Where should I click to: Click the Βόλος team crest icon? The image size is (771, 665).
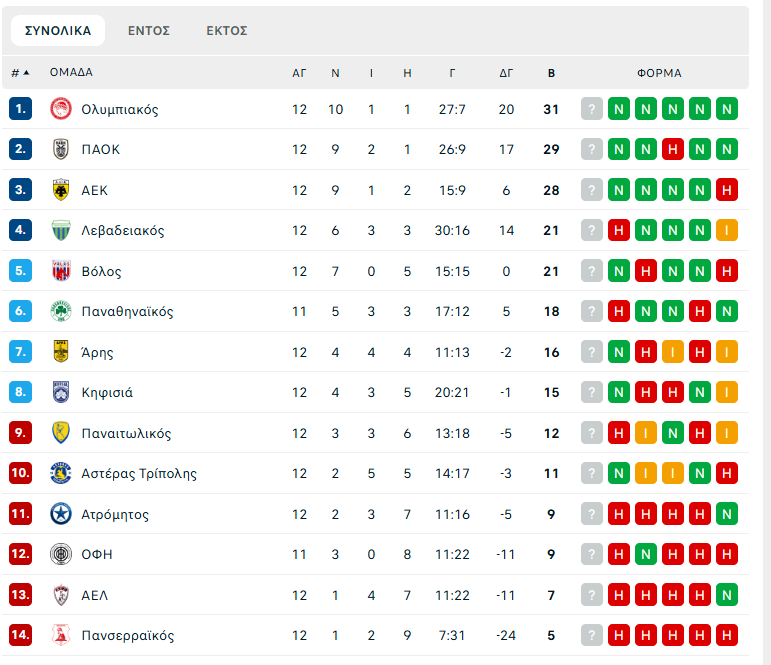[61, 271]
